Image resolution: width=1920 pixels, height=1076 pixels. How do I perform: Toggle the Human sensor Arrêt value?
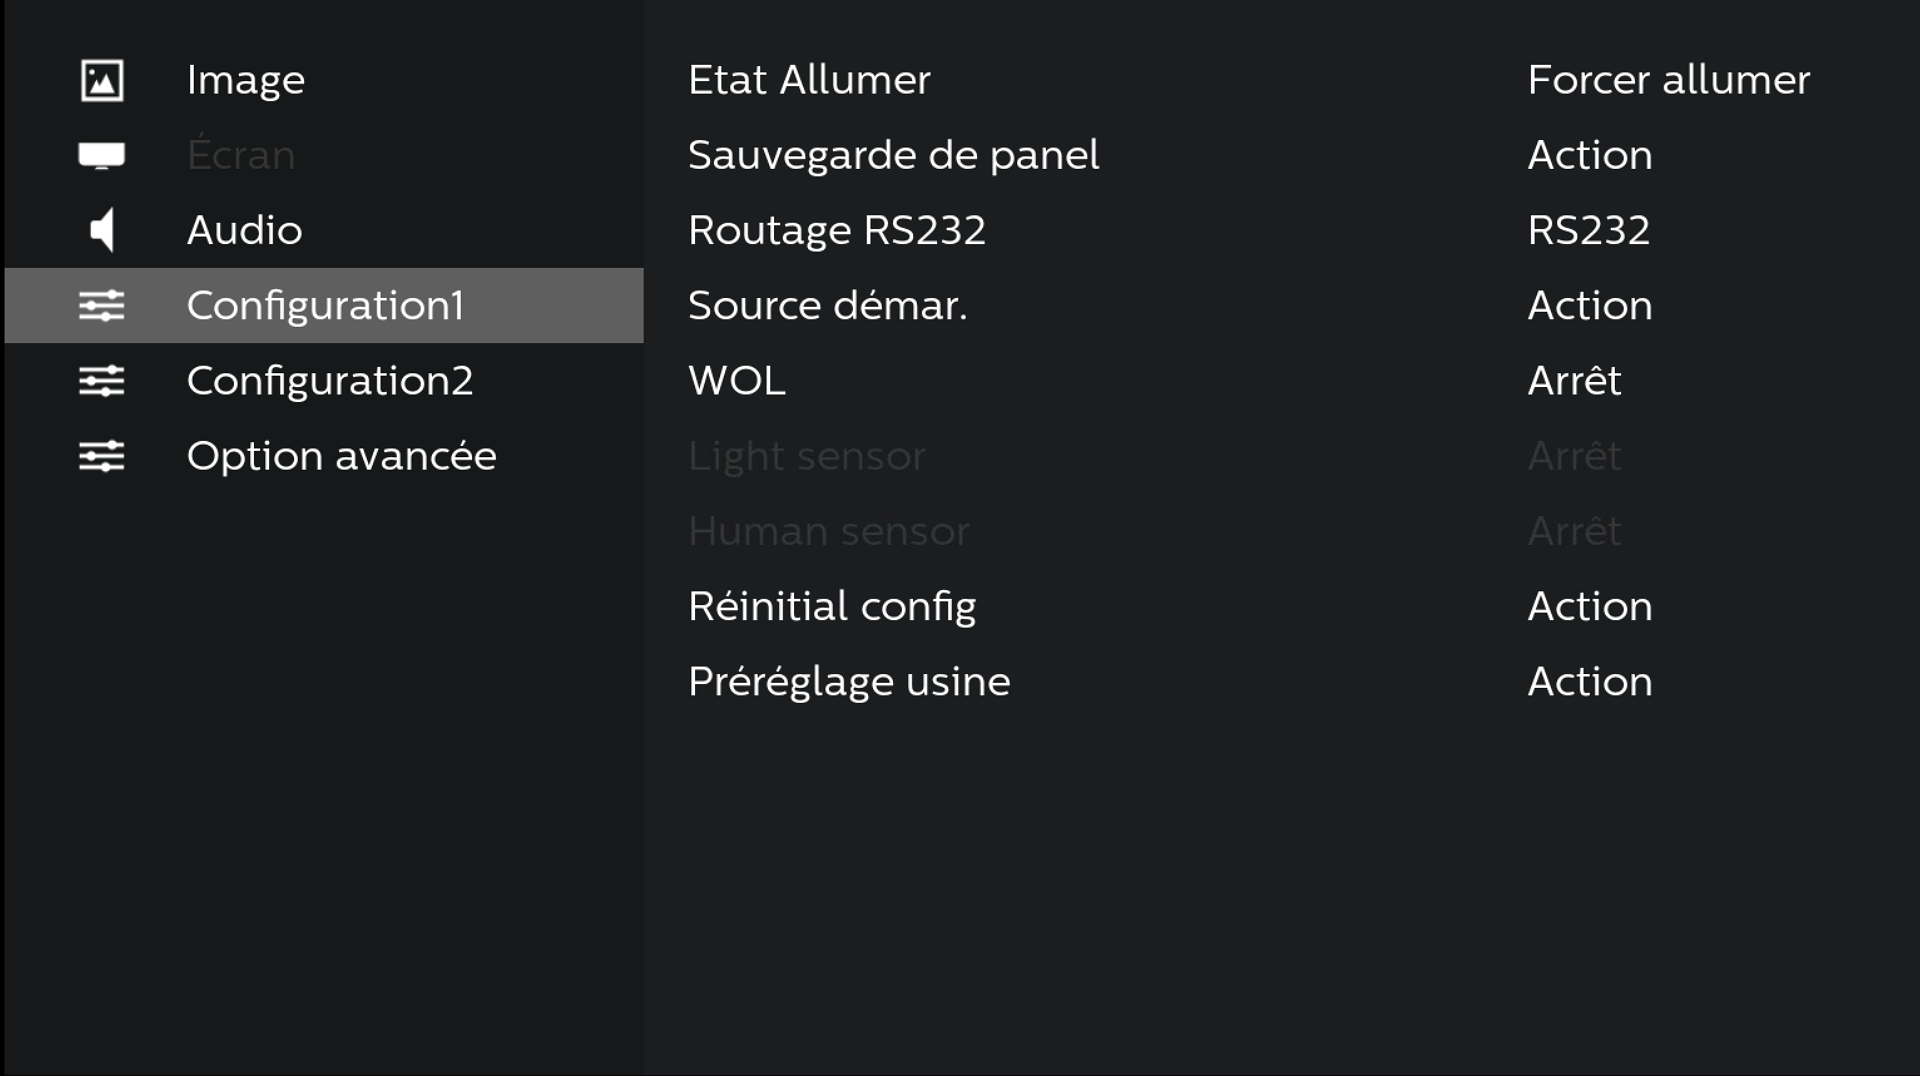pos(1574,531)
